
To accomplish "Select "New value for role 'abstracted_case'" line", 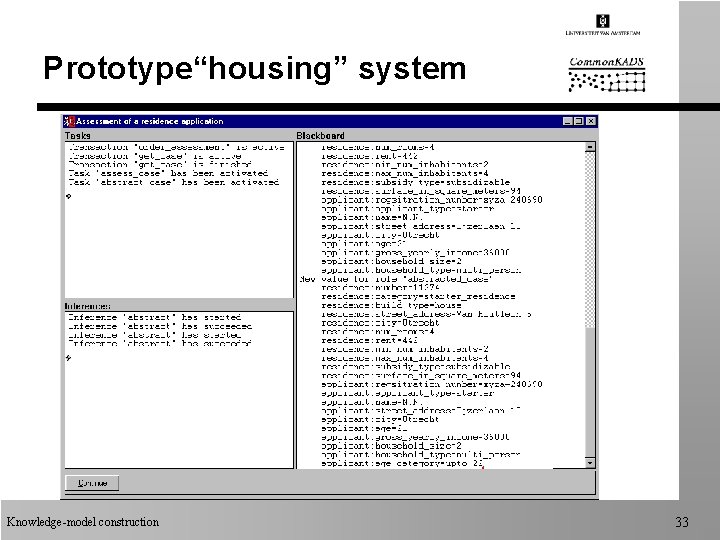I will click(396, 279).
